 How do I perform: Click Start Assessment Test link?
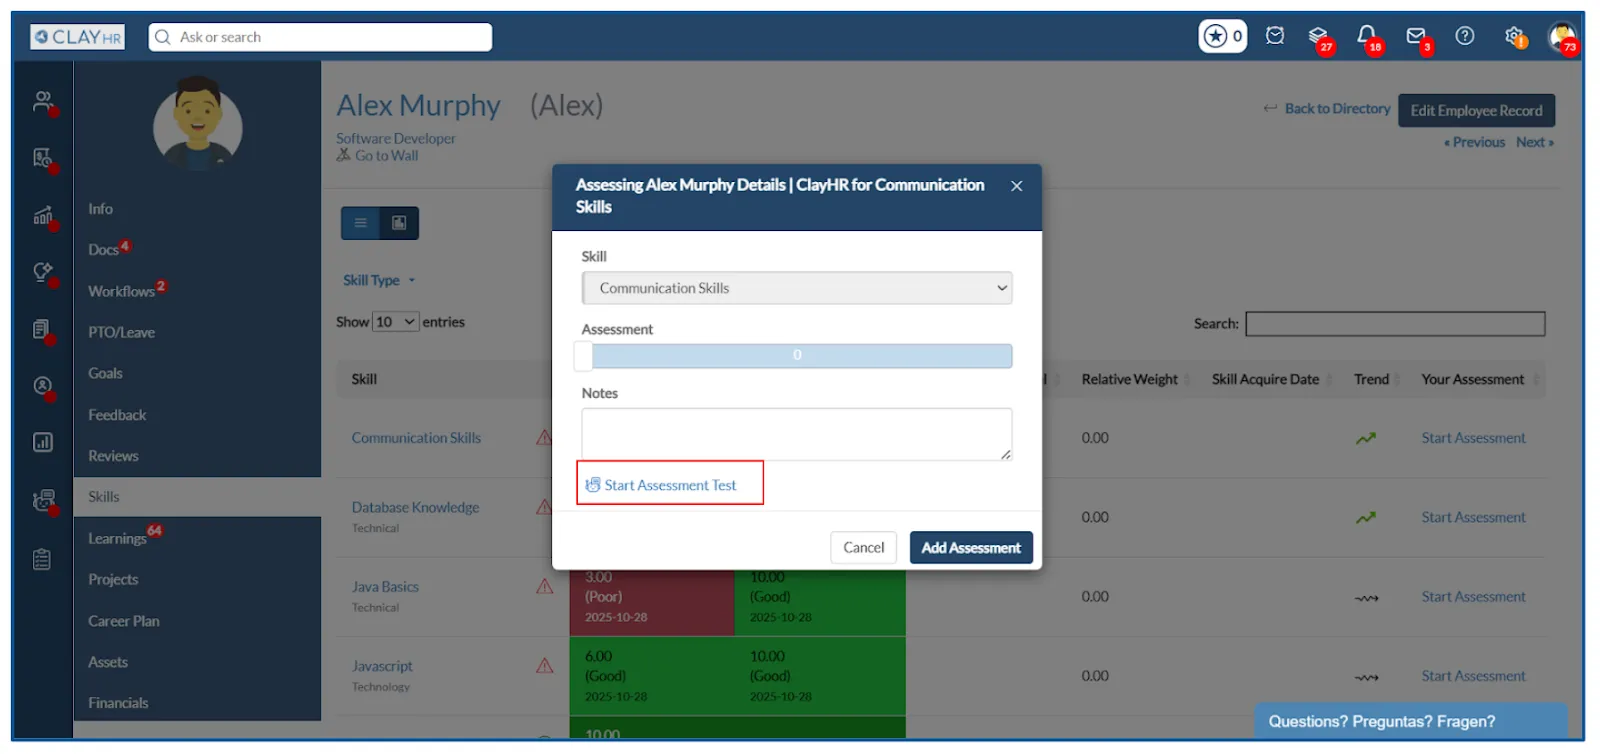(670, 485)
